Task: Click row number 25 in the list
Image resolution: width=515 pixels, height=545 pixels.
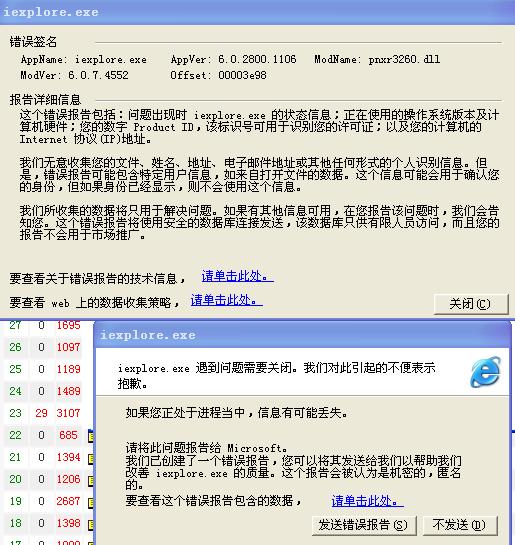Action: tap(15, 369)
